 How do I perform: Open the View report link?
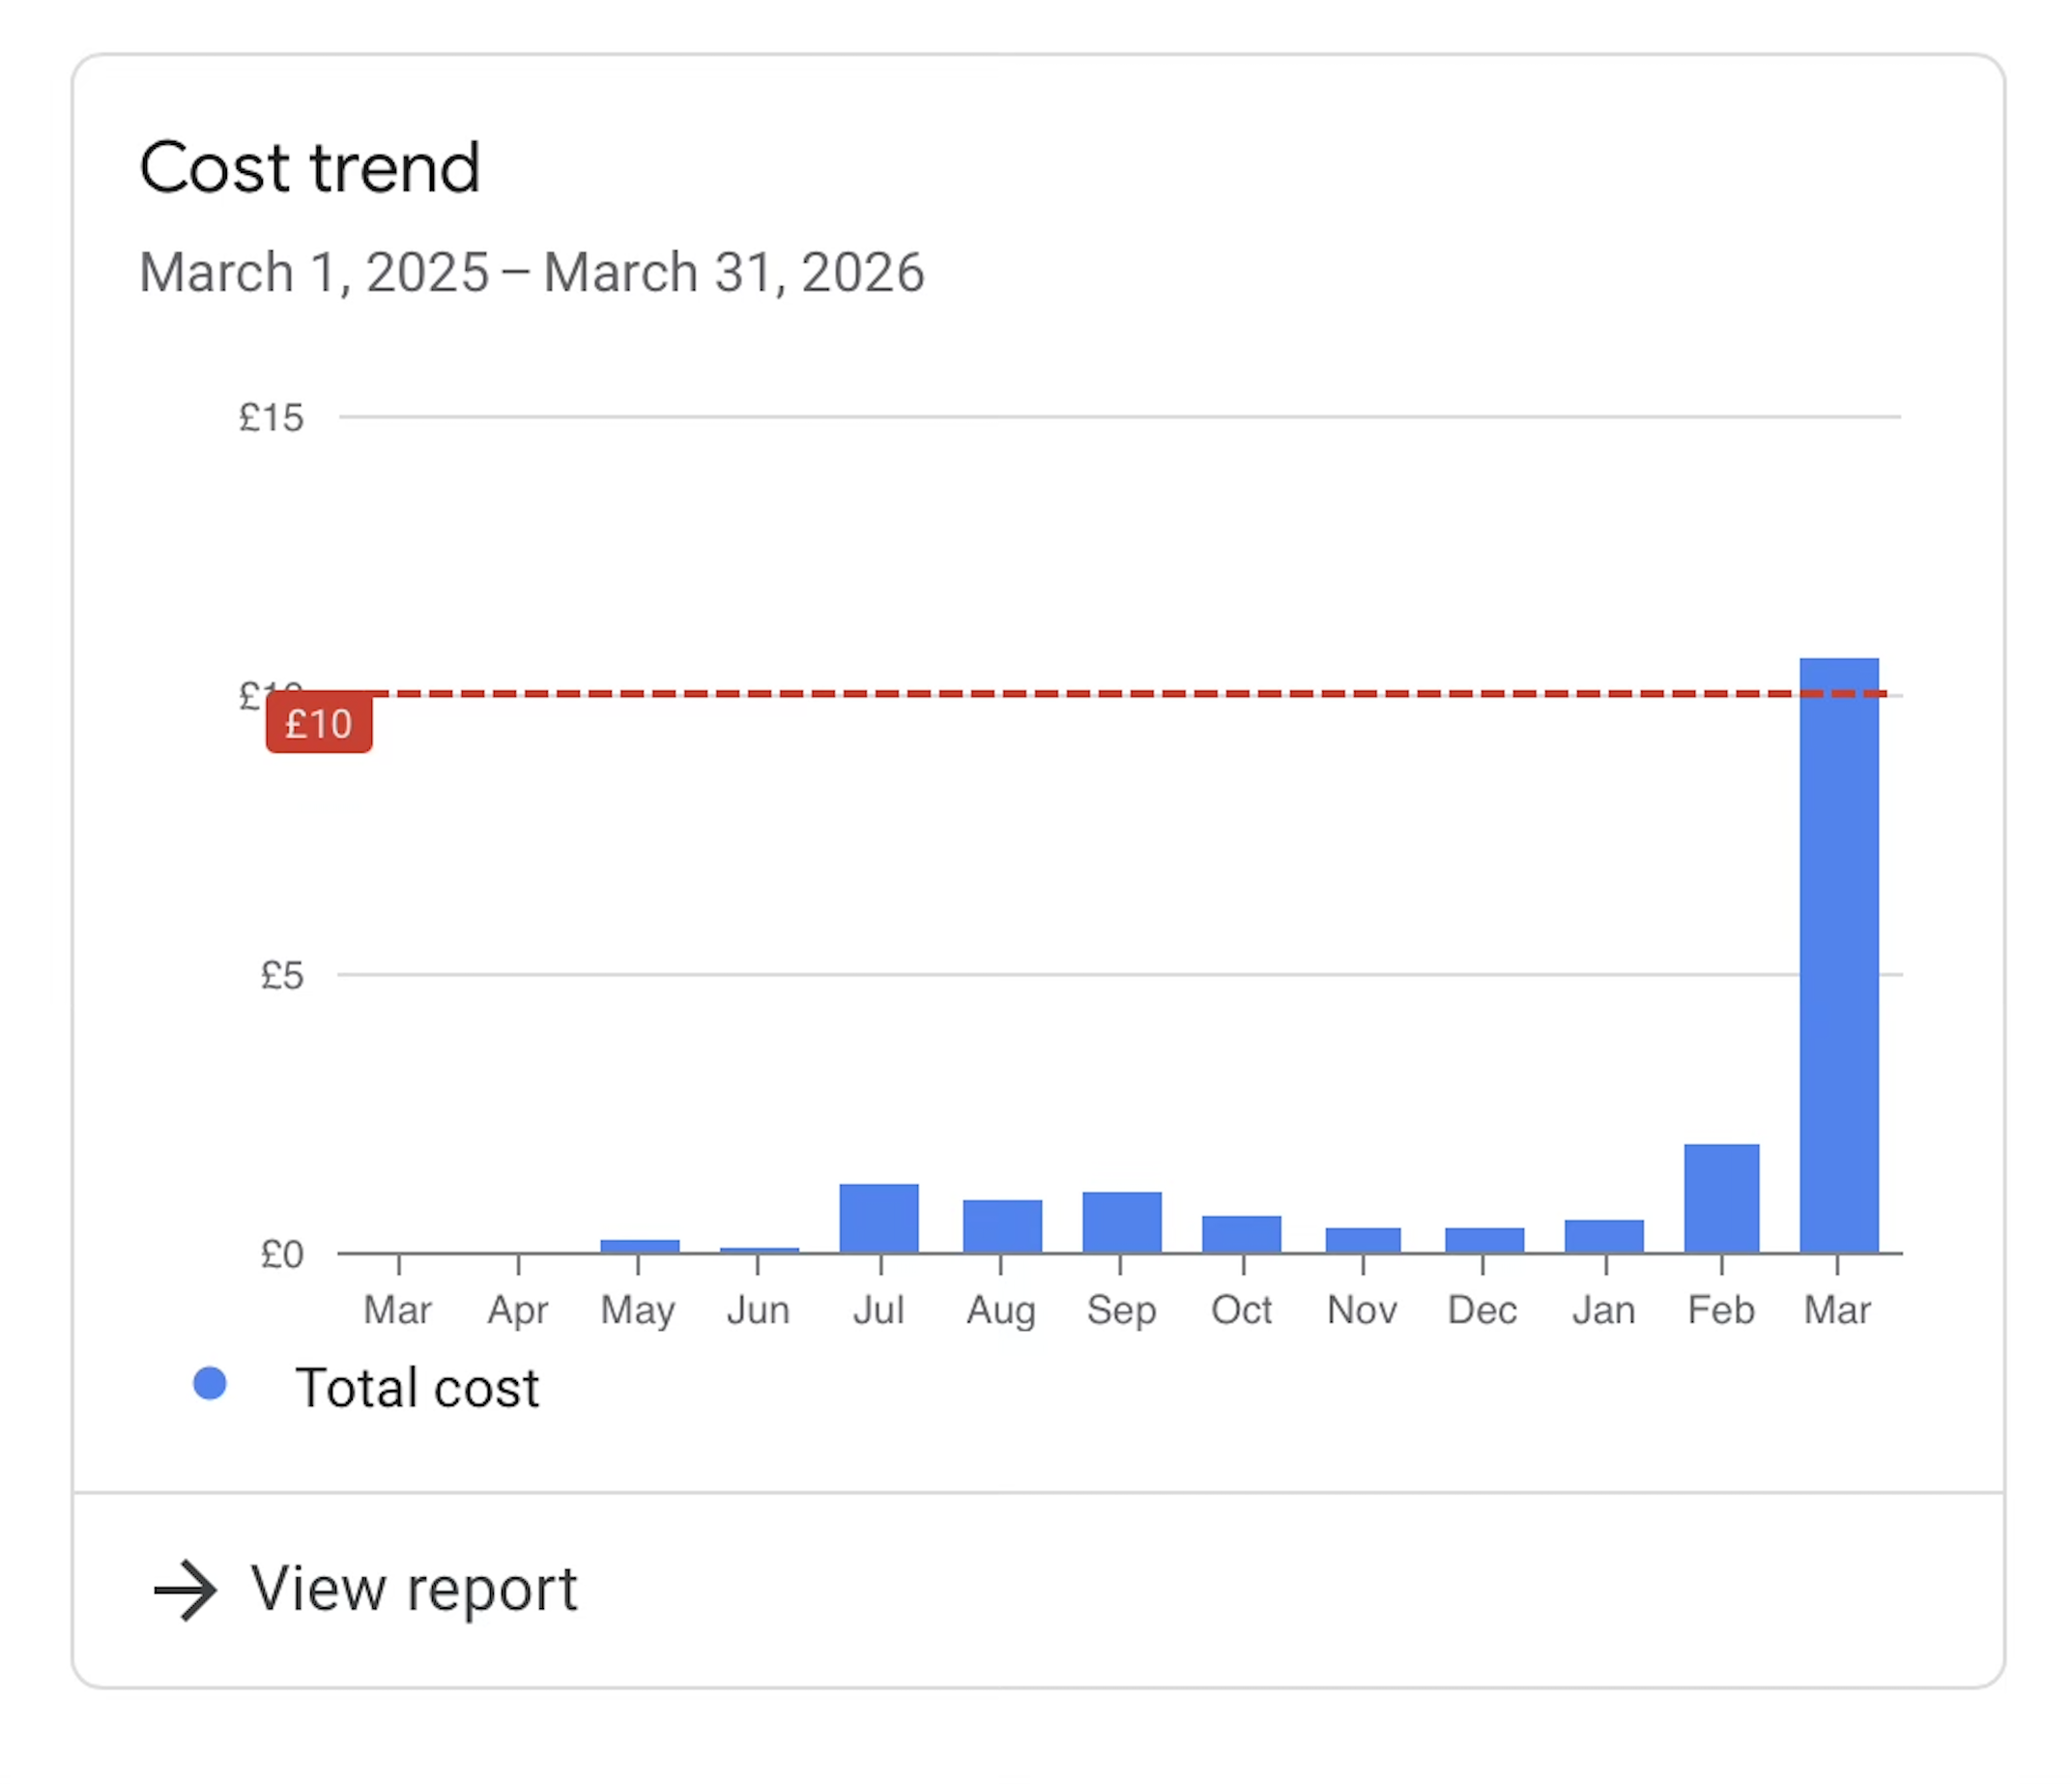413,1590
